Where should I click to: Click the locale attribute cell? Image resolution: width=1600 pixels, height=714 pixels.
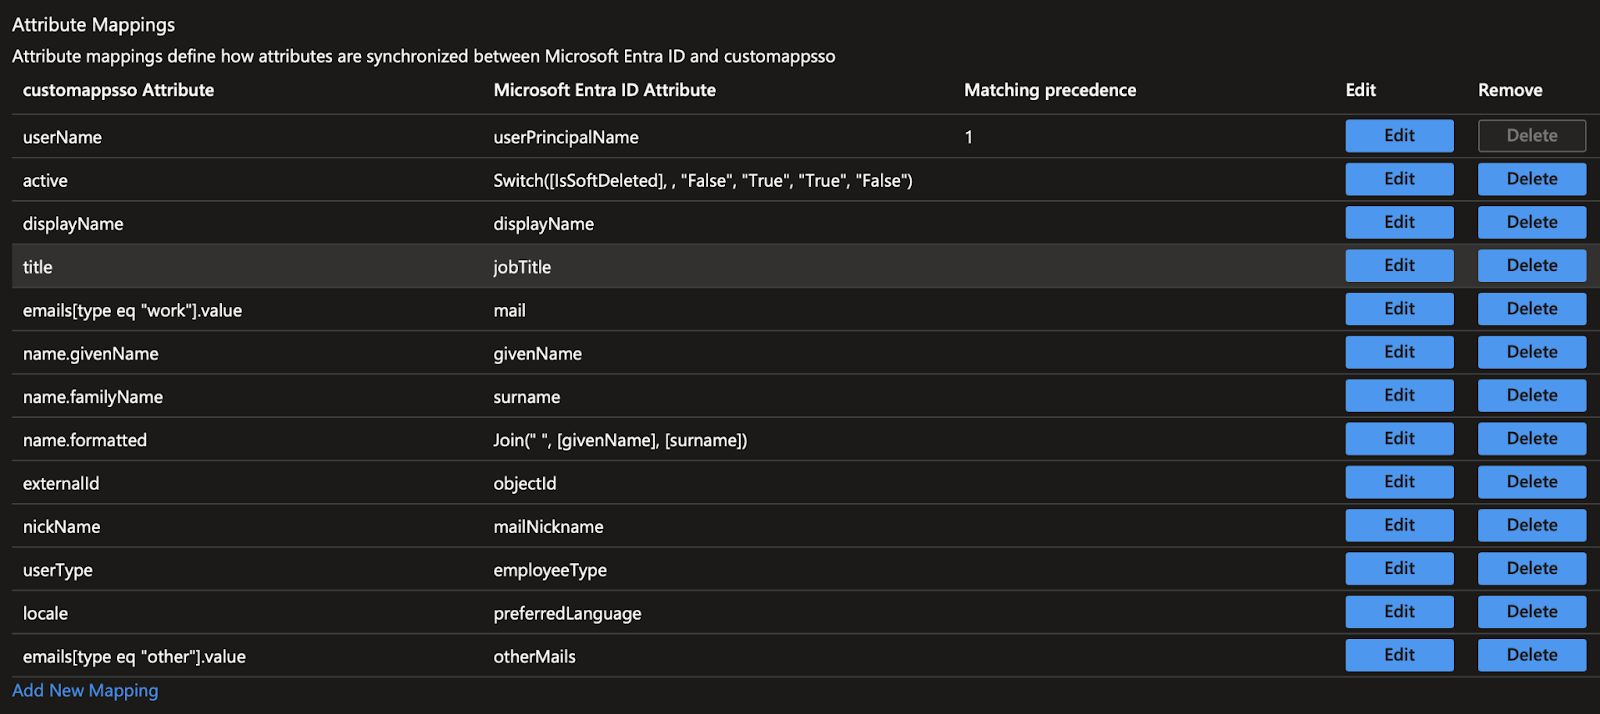[x=45, y=613]
